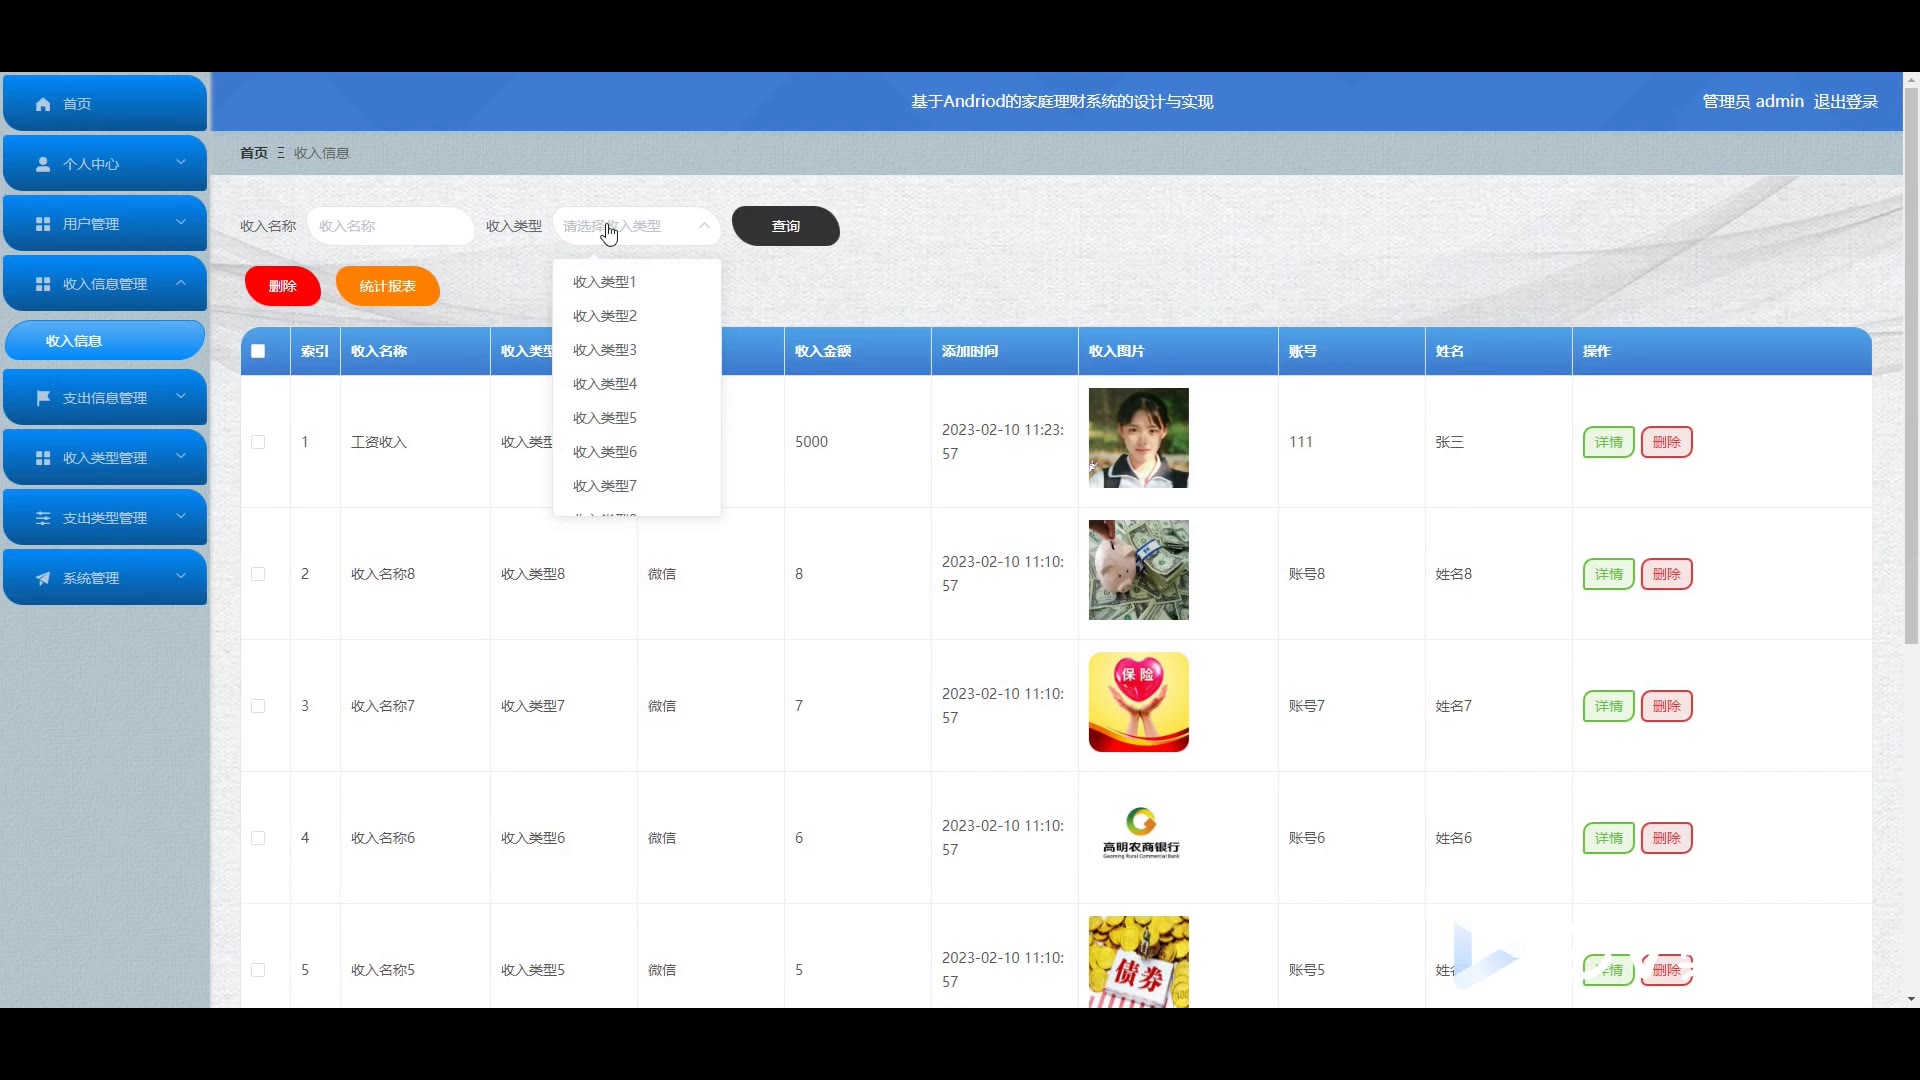Click the home icon in the sidebar
This screenshot has height=1080, width=1920.
click(43, 104)
